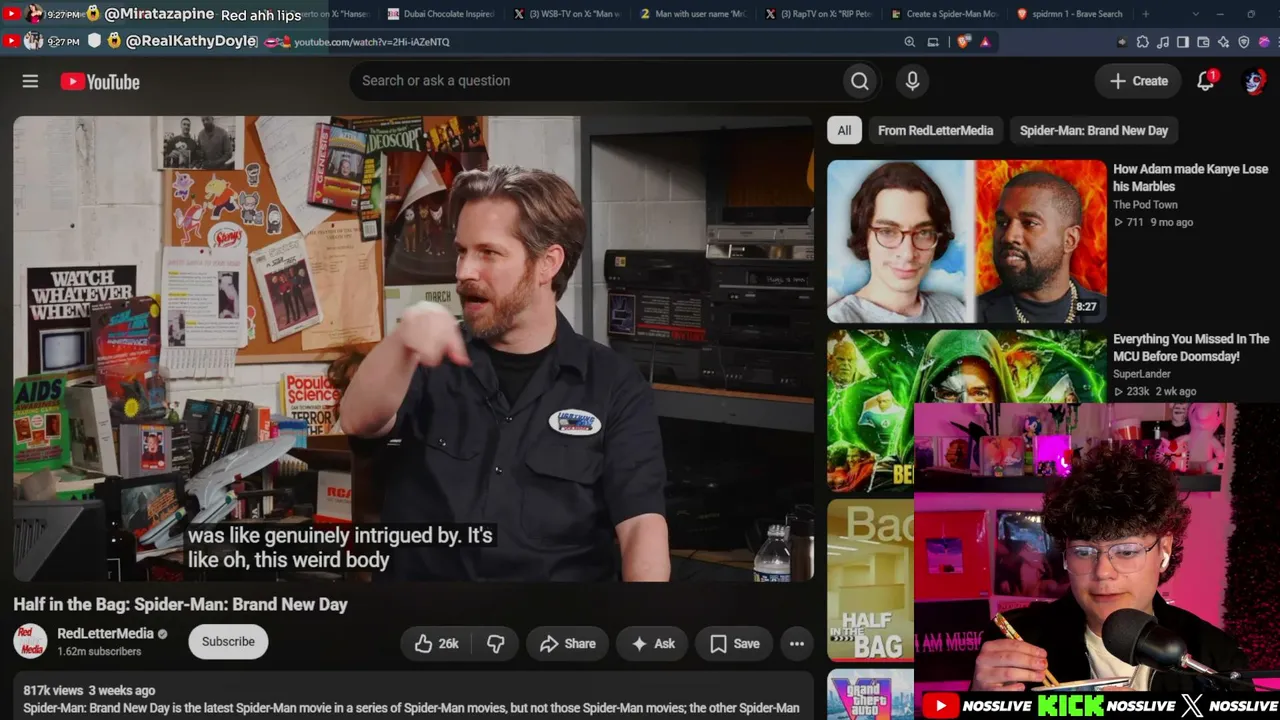Viewport: 1280px width, 720px height.
Task: Click the video title 'Half in the Bag: Spider-Man'
Action: [x=180, y=604]
